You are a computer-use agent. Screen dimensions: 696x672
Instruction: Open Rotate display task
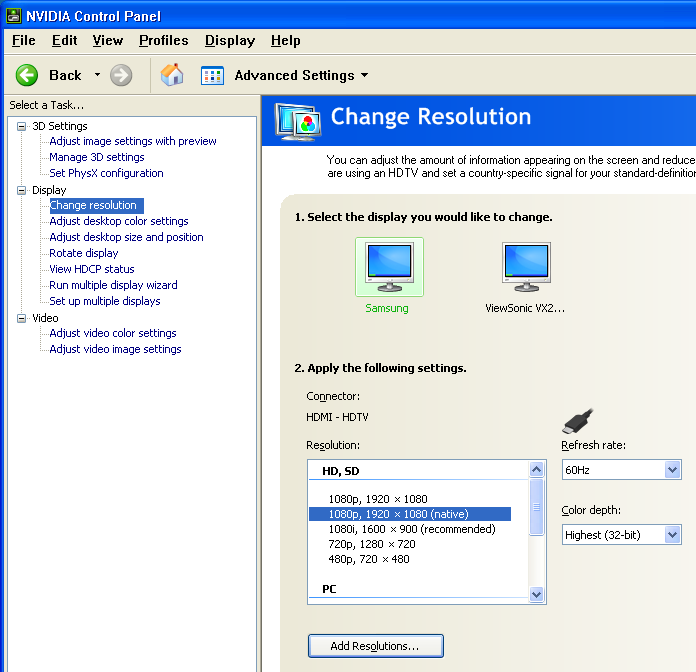[x=83, y=253]
